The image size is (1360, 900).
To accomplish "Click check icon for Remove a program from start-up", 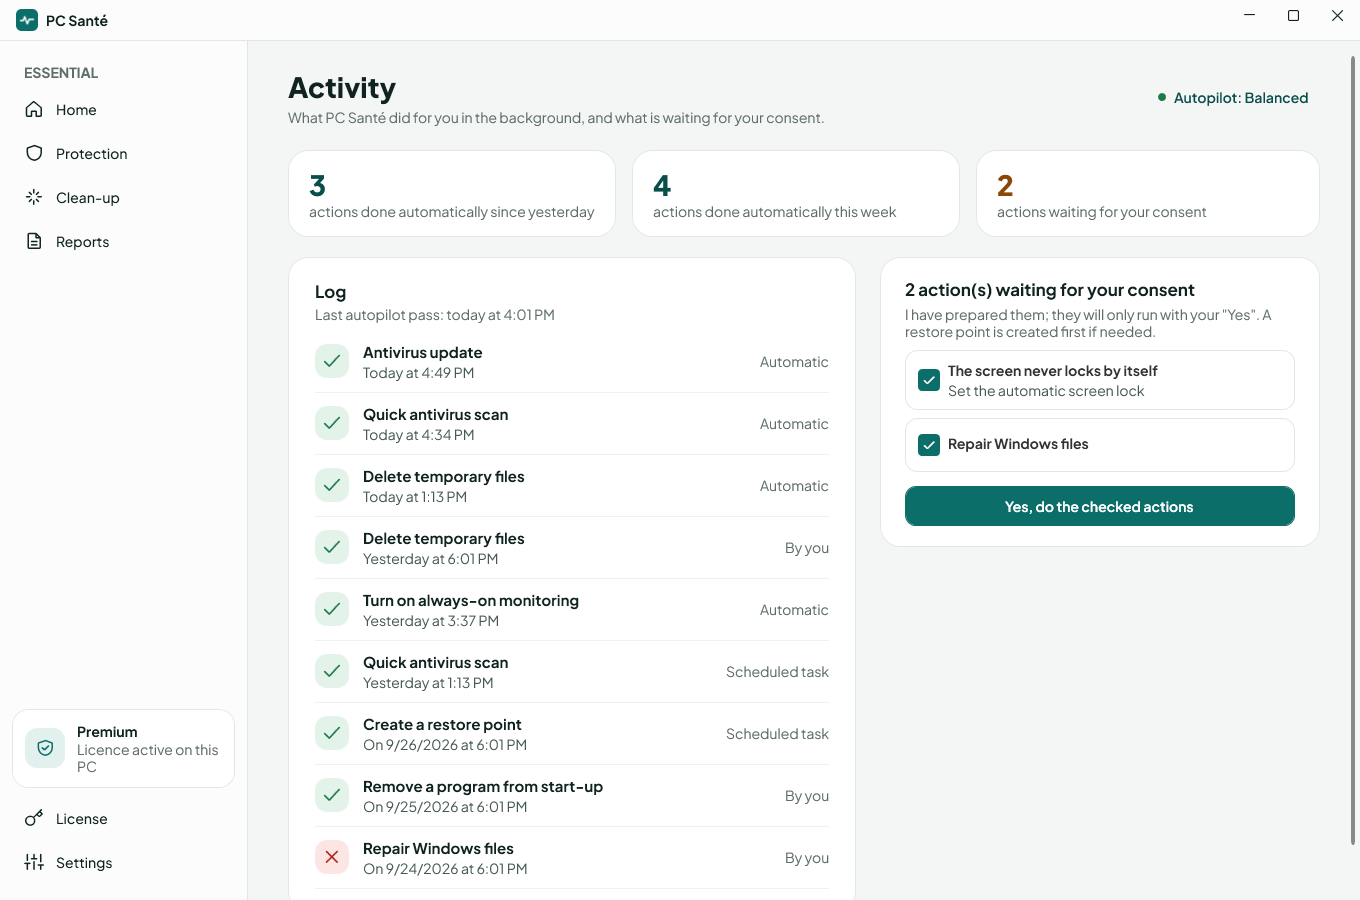I will (332, 795).
